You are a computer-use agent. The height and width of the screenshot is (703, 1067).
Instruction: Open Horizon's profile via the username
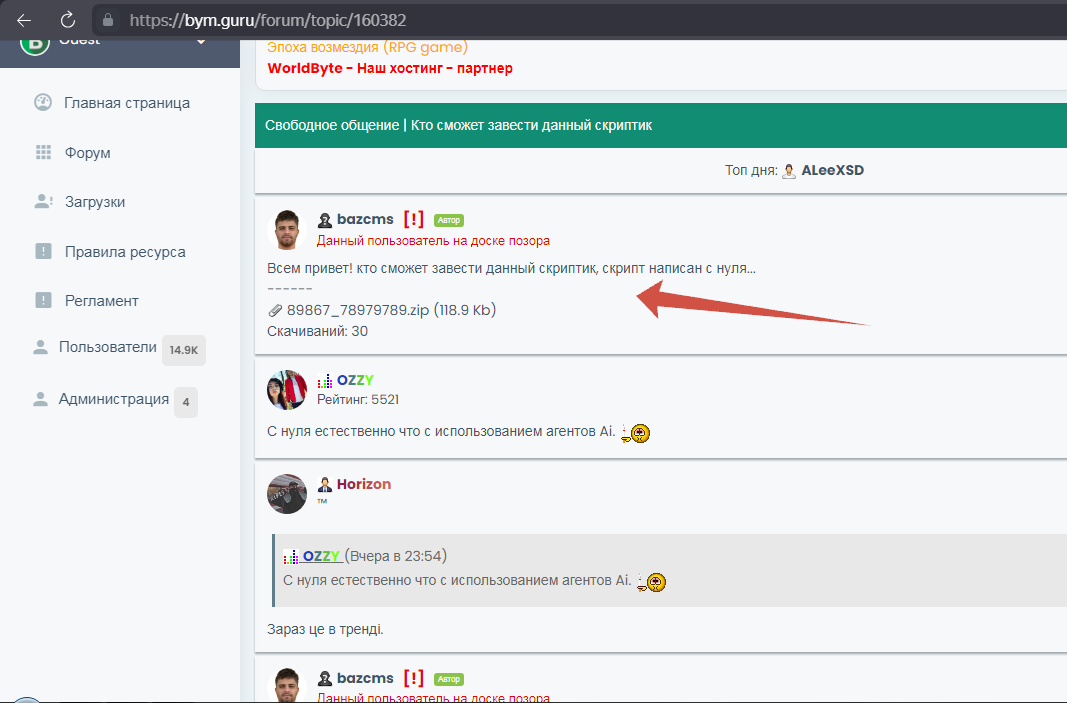pos(363,484)
